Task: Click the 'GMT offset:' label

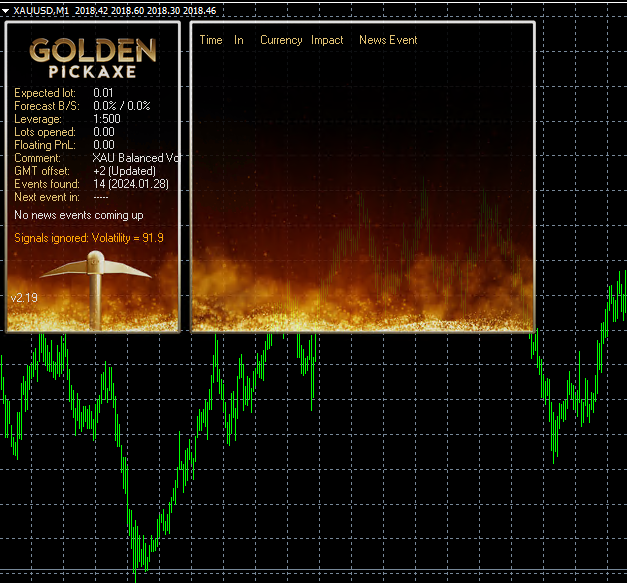Action: pos(42,171)
